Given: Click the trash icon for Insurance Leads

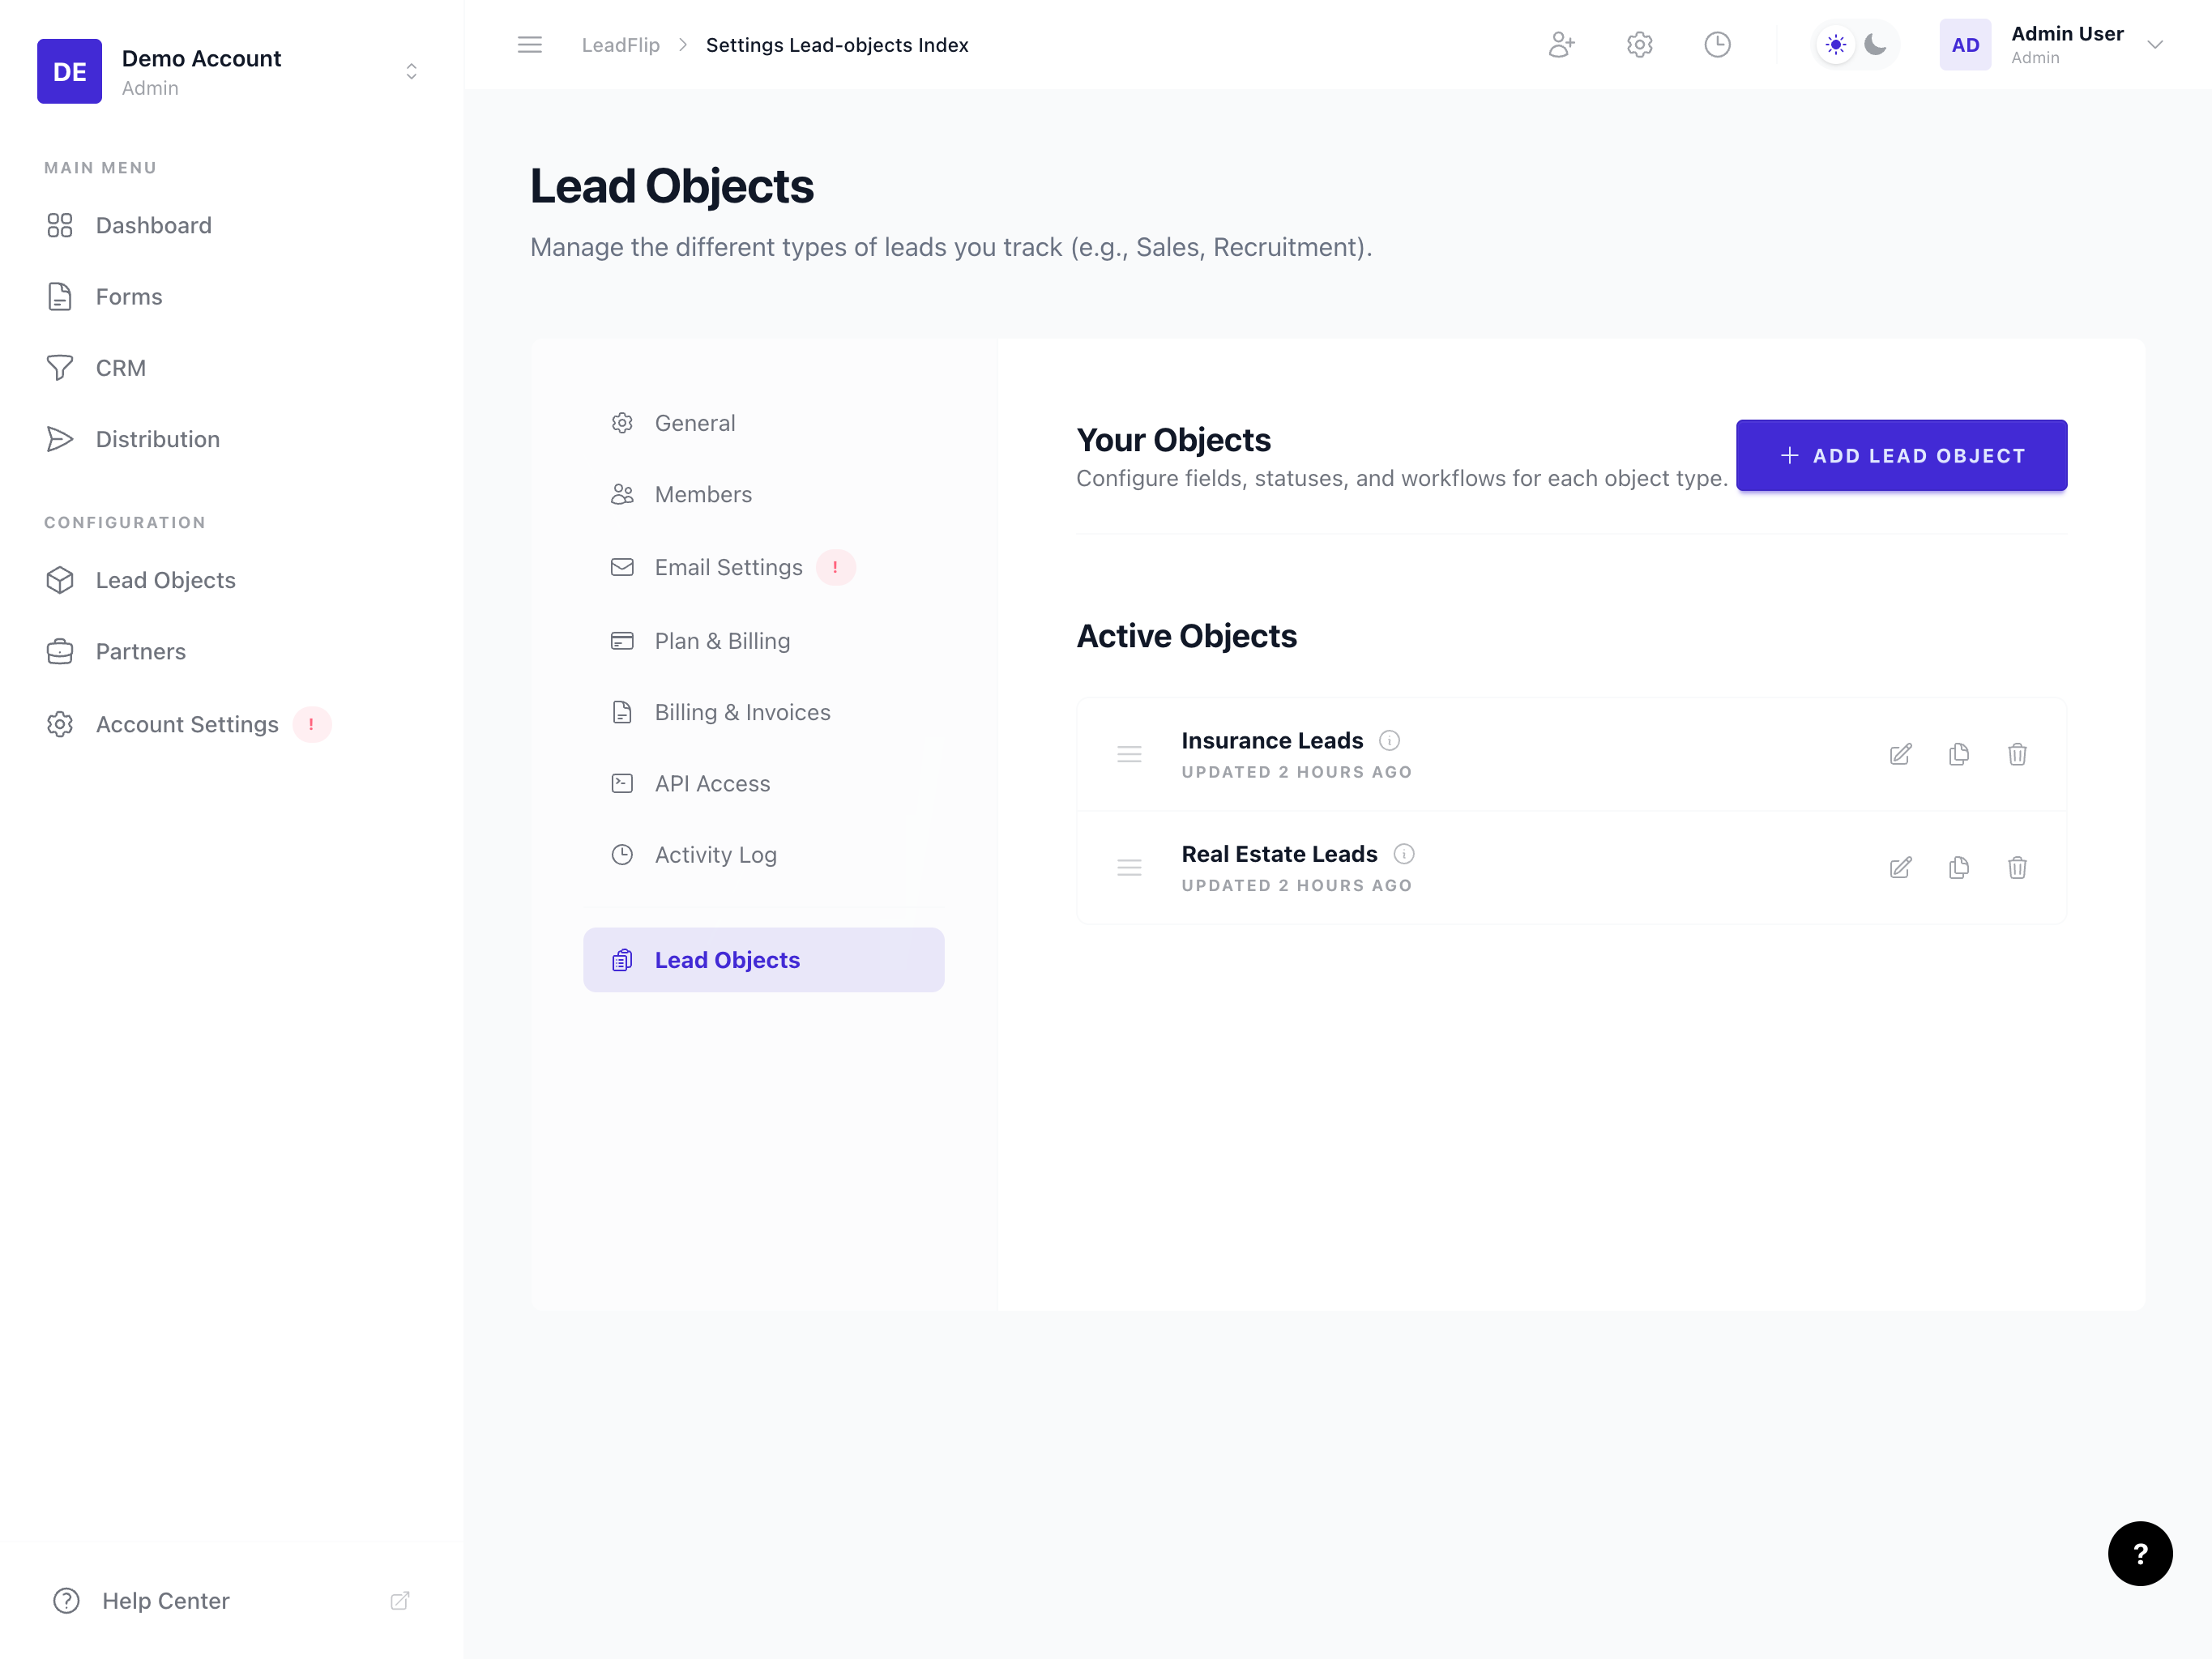Looking at the screenshot, I should [x=2017, y=754].
